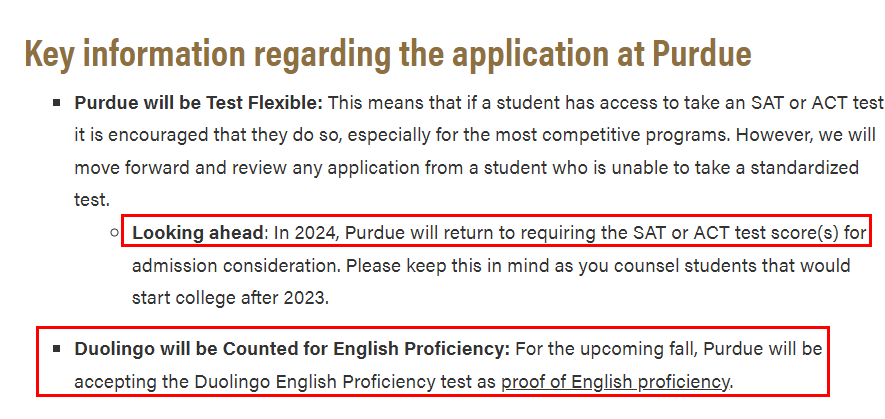Click the line "start college after 2023."

(230, 298)
